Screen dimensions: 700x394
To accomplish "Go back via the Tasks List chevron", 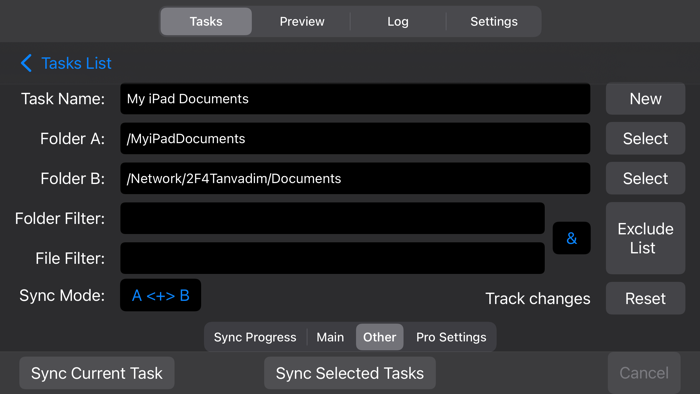I will 26,63.
